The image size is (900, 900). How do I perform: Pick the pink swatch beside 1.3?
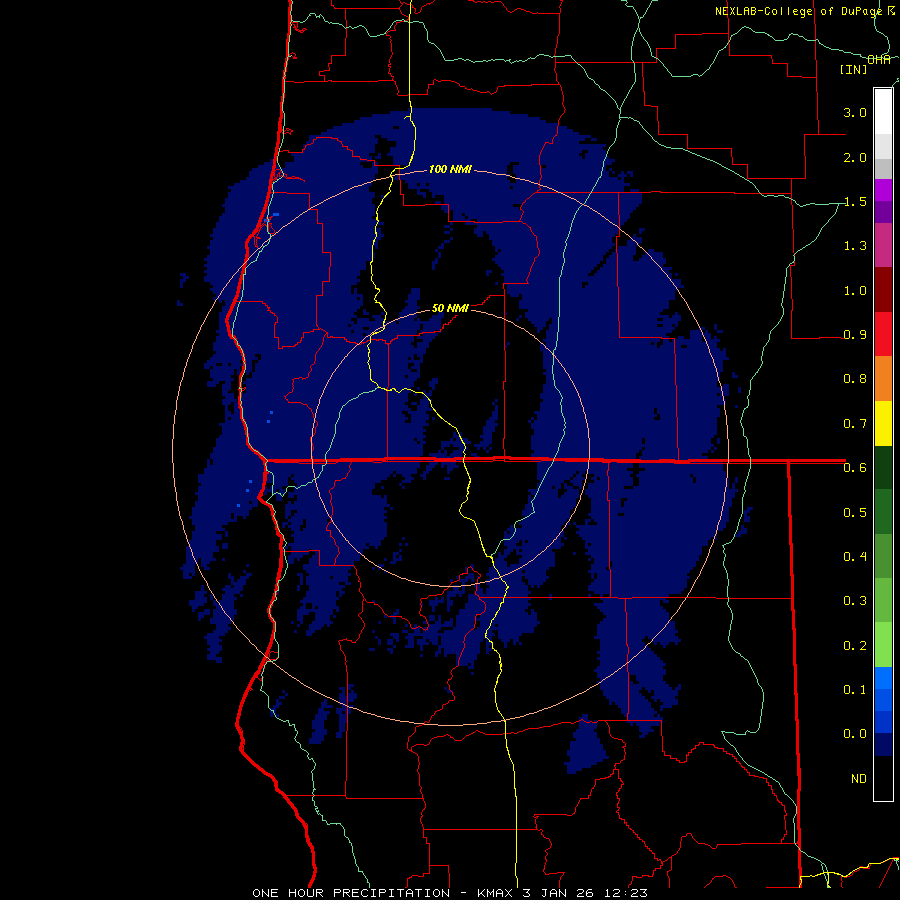[x=883, y=245]
